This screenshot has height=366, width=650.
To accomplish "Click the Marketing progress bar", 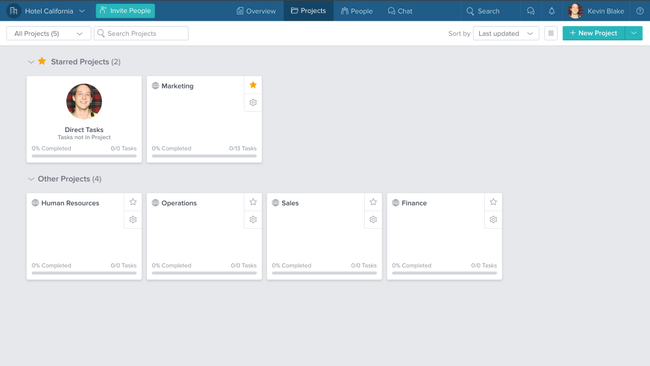I will click(x=204, y=156).
